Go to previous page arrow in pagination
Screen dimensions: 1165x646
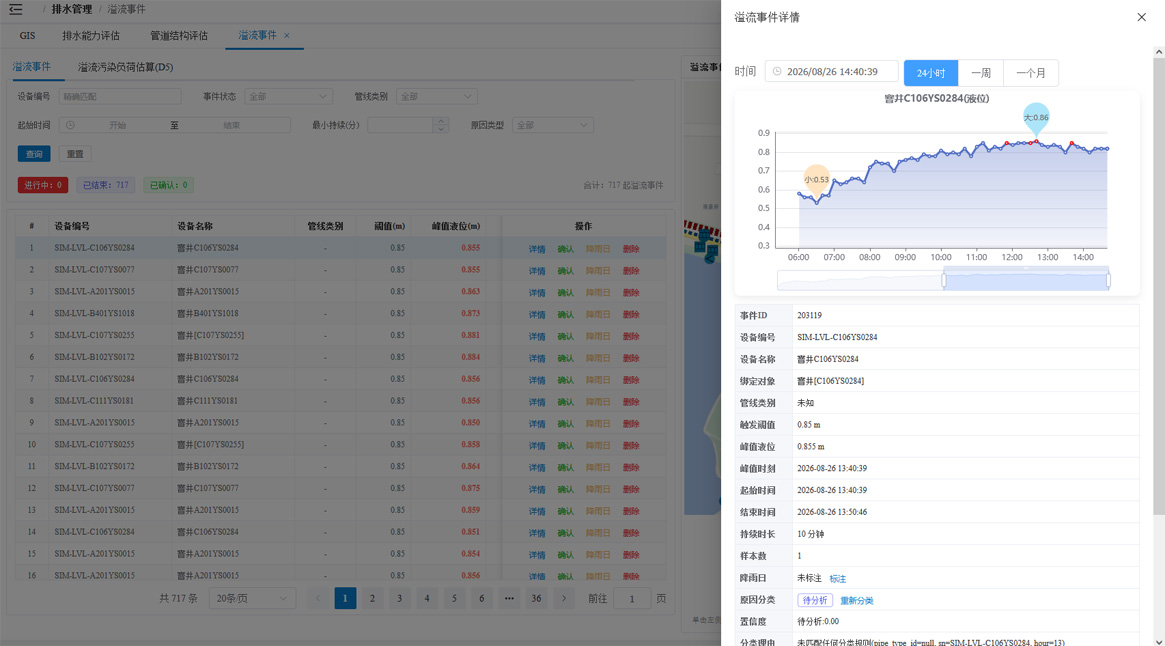pyautogui.click(x=318, y=598)
